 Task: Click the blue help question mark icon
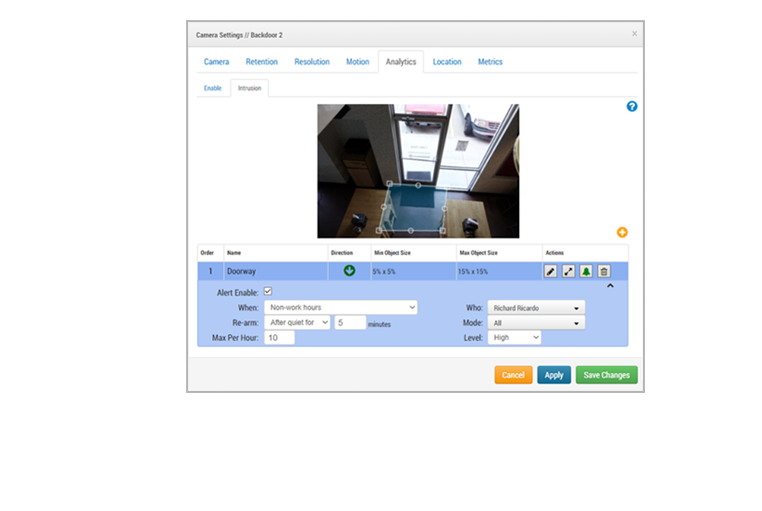pyautogui.click(x=632, y=106)
